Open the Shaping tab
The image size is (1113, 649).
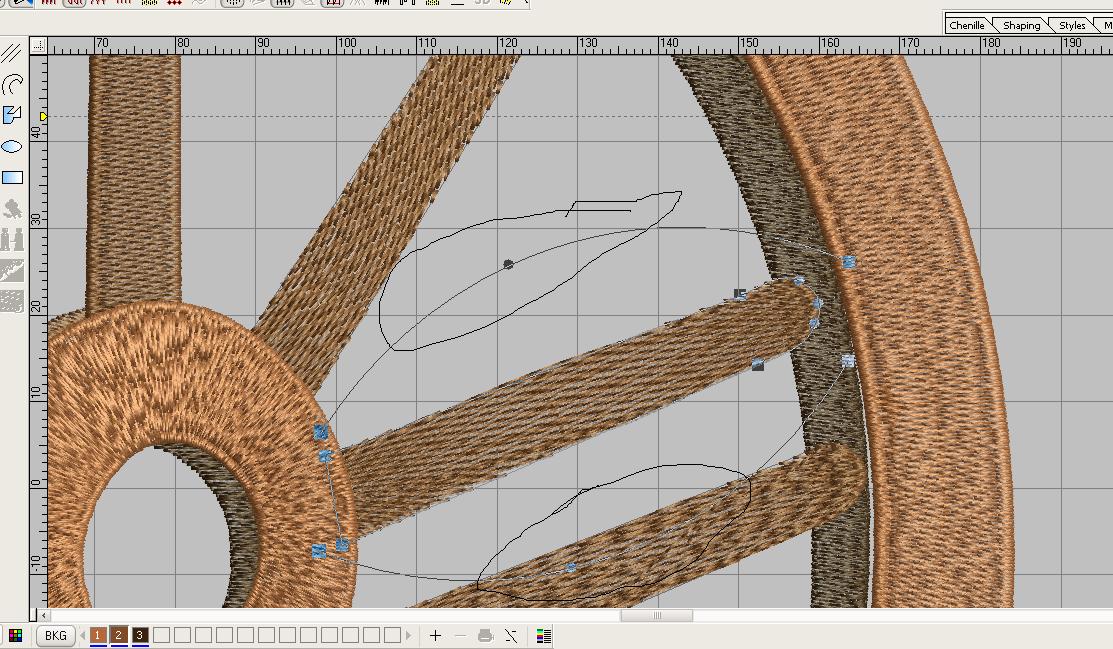pos(1021,25)
